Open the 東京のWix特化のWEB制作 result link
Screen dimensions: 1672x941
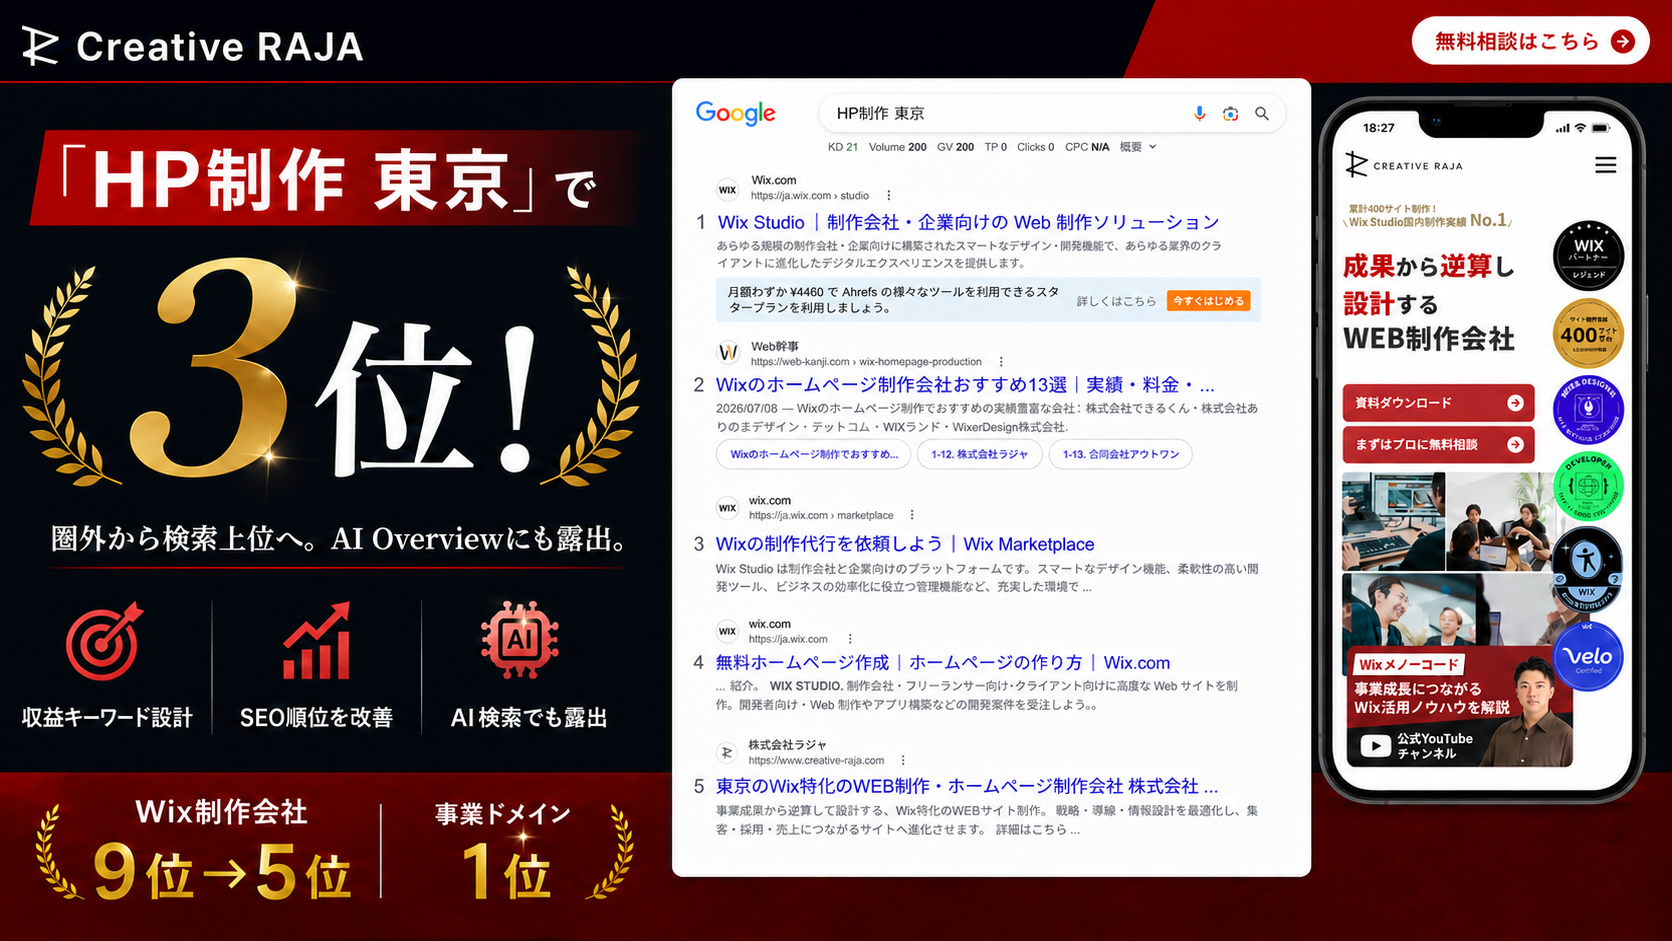(966, 786)
